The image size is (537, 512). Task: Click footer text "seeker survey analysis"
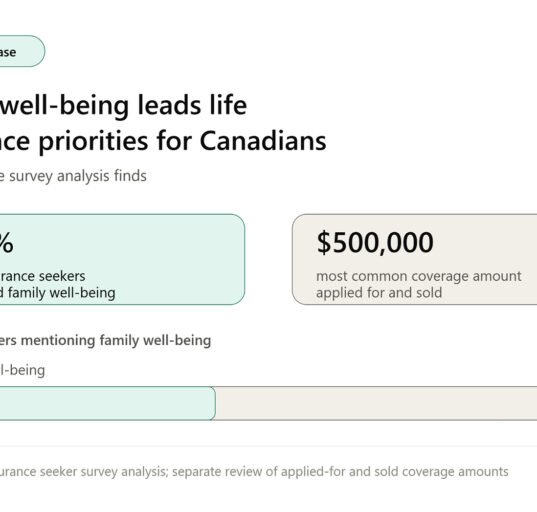(103, 472)
